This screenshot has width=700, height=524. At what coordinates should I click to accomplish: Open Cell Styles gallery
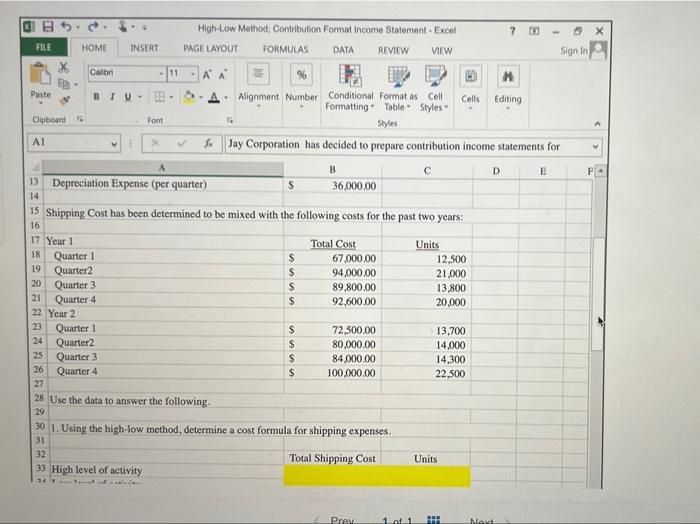tap(434, 88)
